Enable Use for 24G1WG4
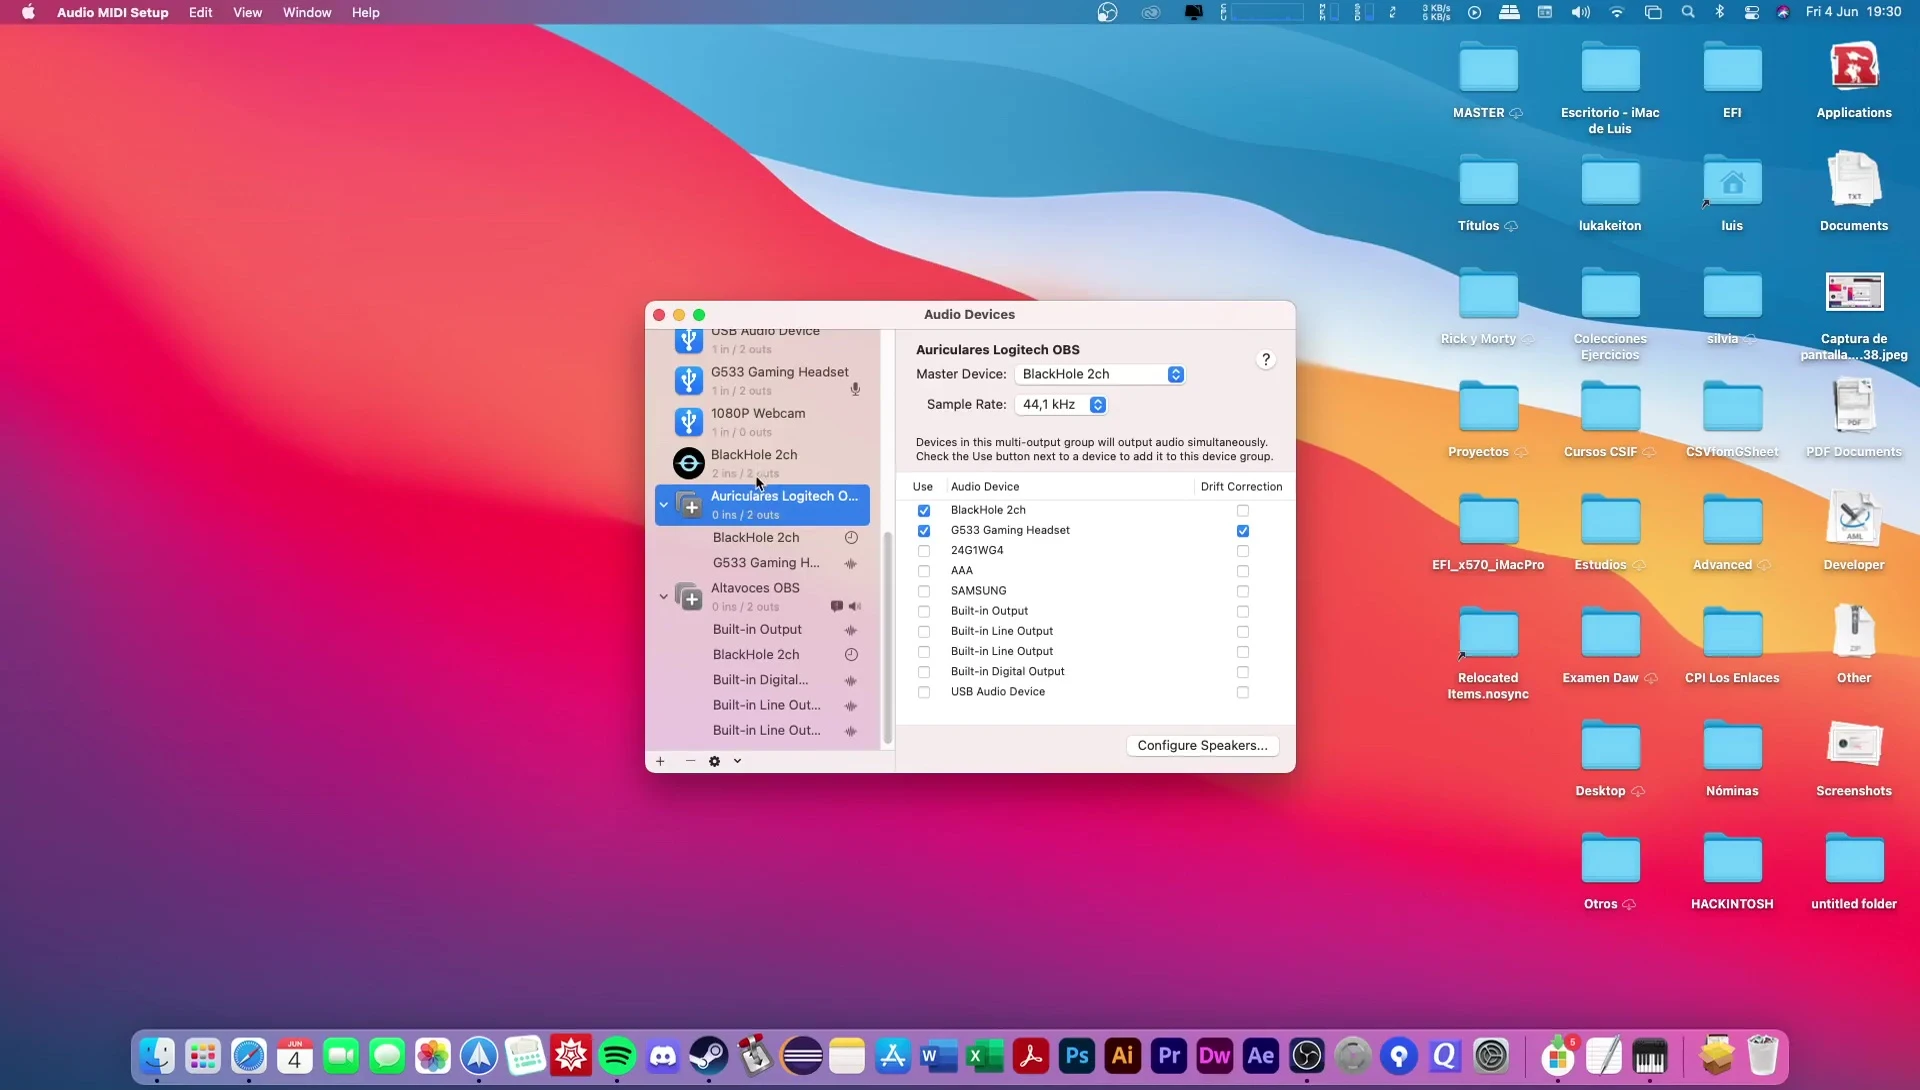 pyautogui.click(x=924, y=551)
